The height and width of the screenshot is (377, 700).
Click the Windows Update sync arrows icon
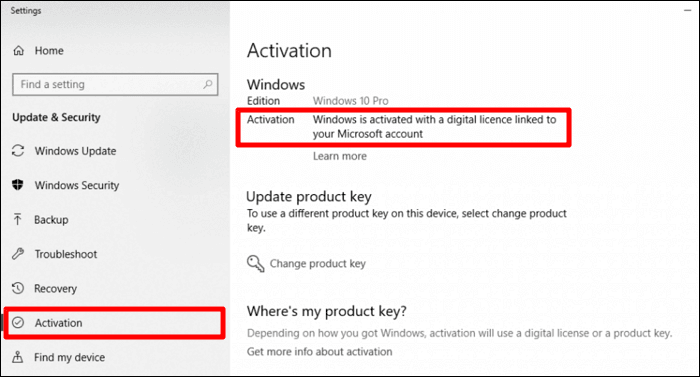(18, 151)
